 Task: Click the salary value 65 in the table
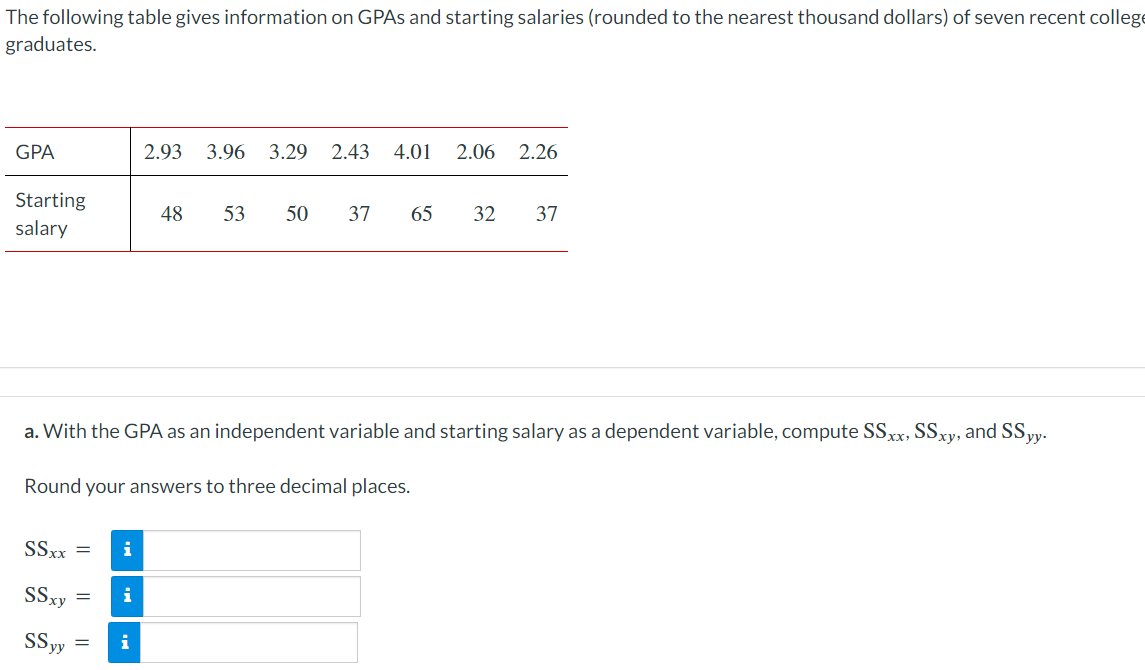422,214
